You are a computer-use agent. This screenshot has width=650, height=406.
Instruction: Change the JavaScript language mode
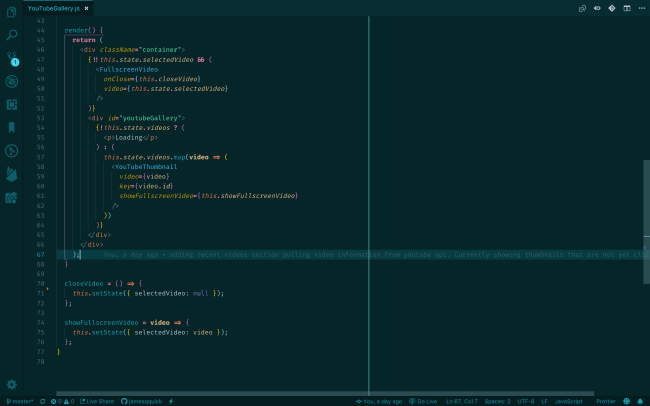[568, 401]
